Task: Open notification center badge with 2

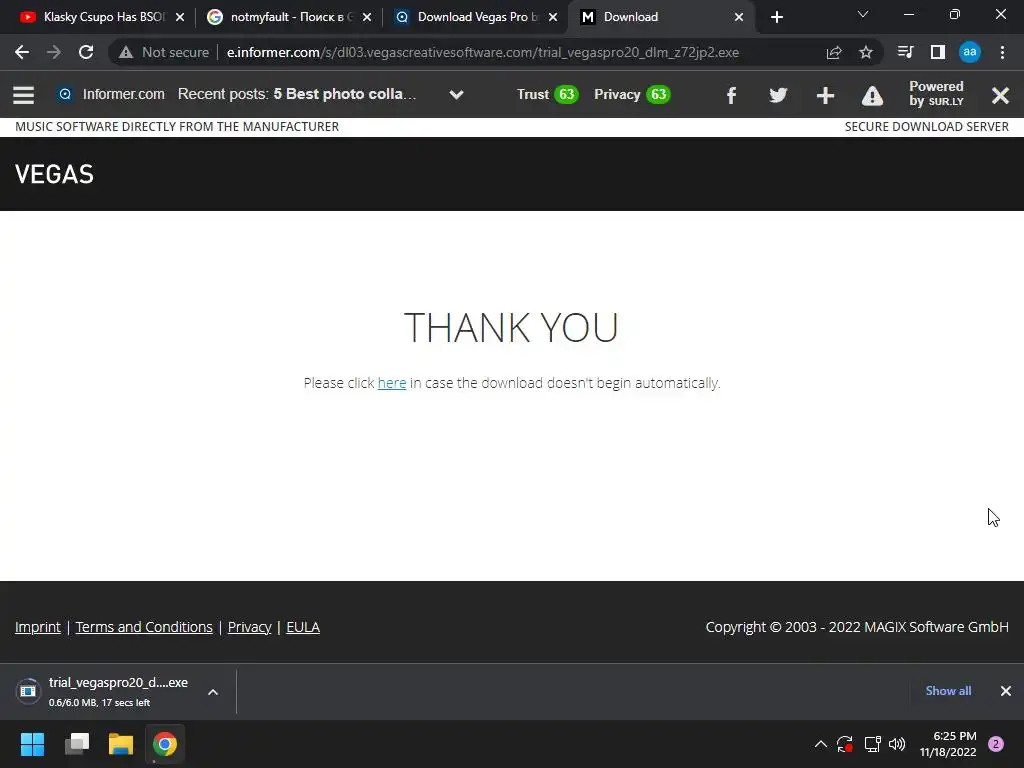Action: [x=996, y=744]
